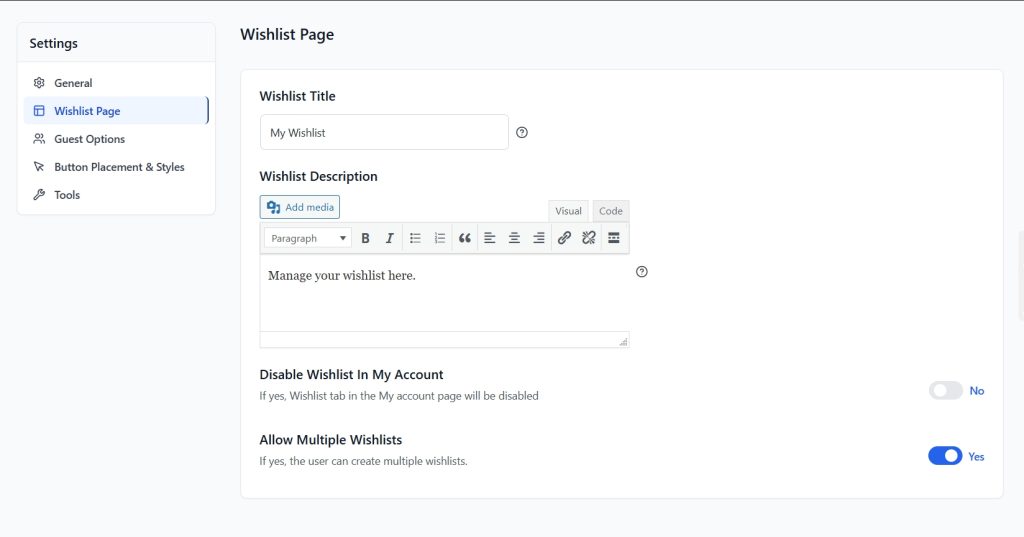
Task: Insert a bulleted list
Action: 415,238
